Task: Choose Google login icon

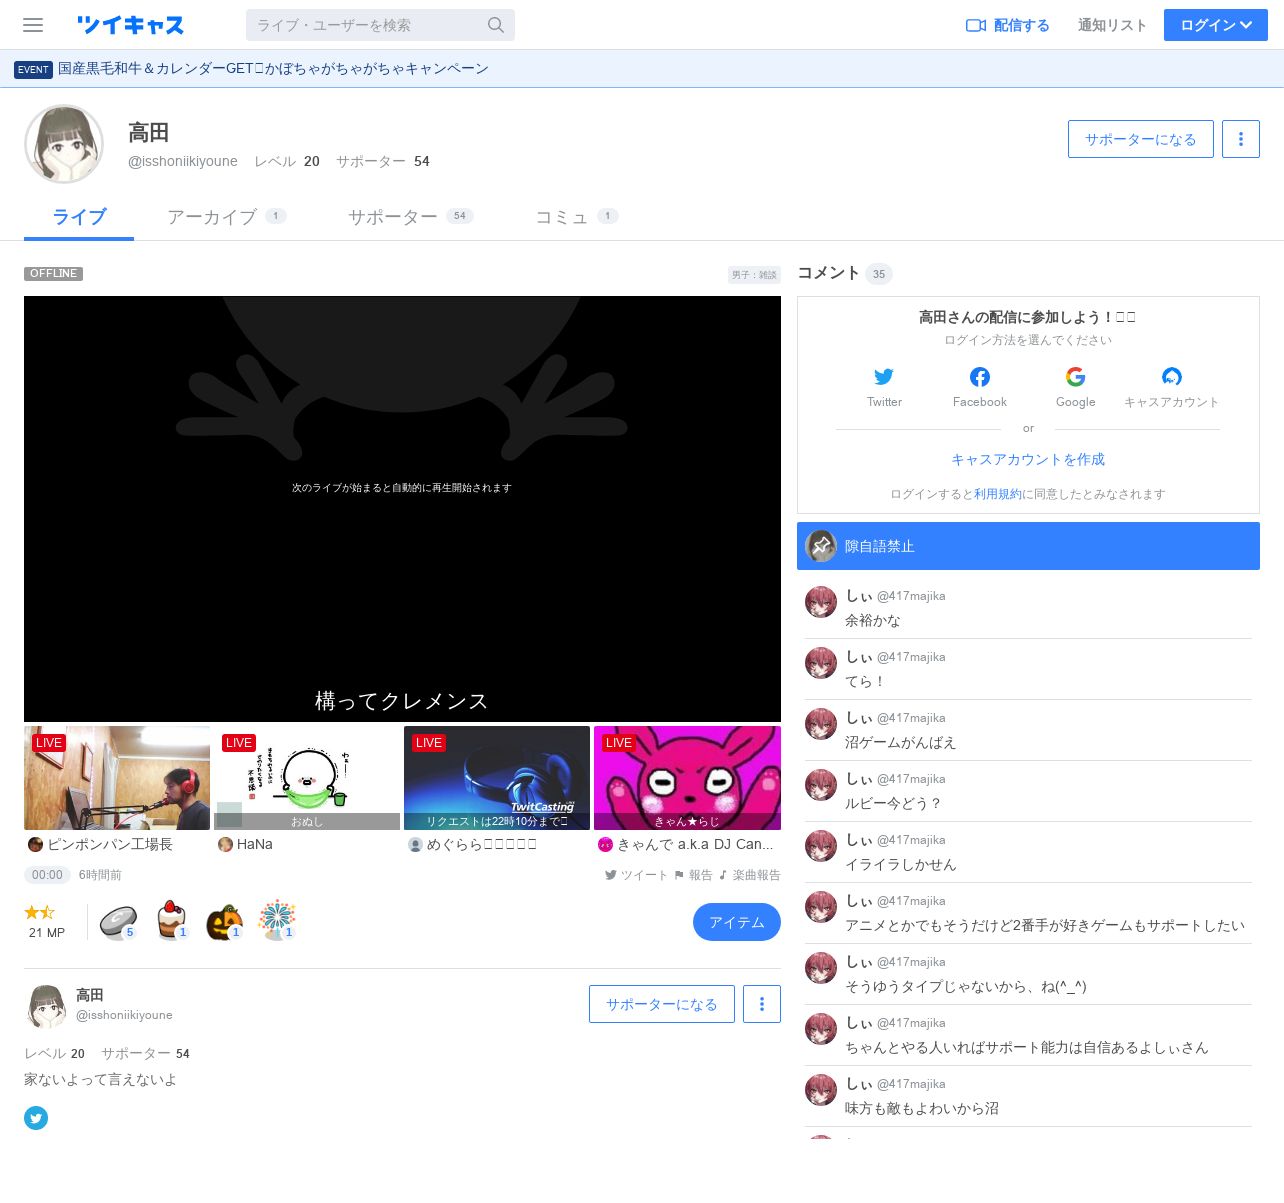Action: pyautogui.click(x=1075, y=377)
